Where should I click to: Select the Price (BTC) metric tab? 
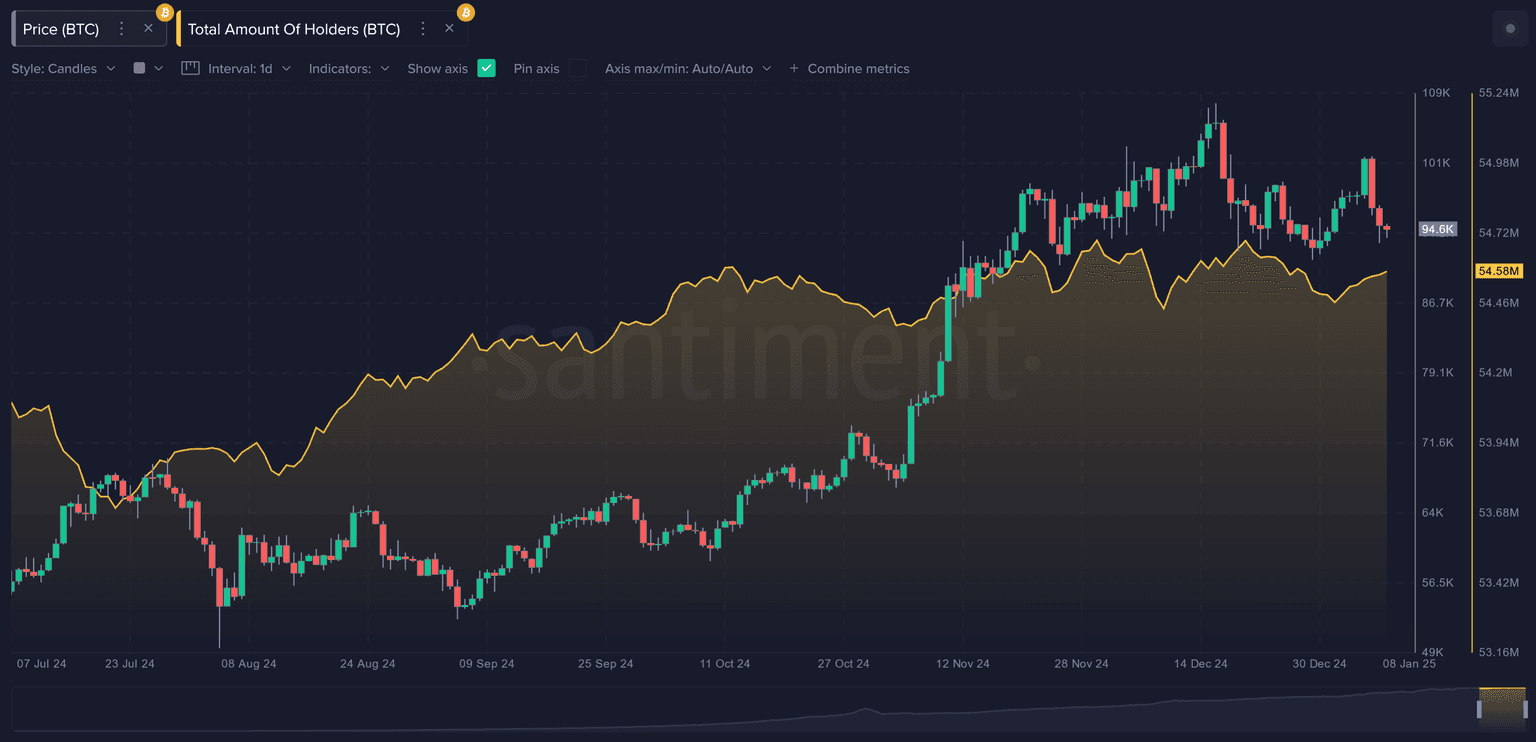click(61, 29)
